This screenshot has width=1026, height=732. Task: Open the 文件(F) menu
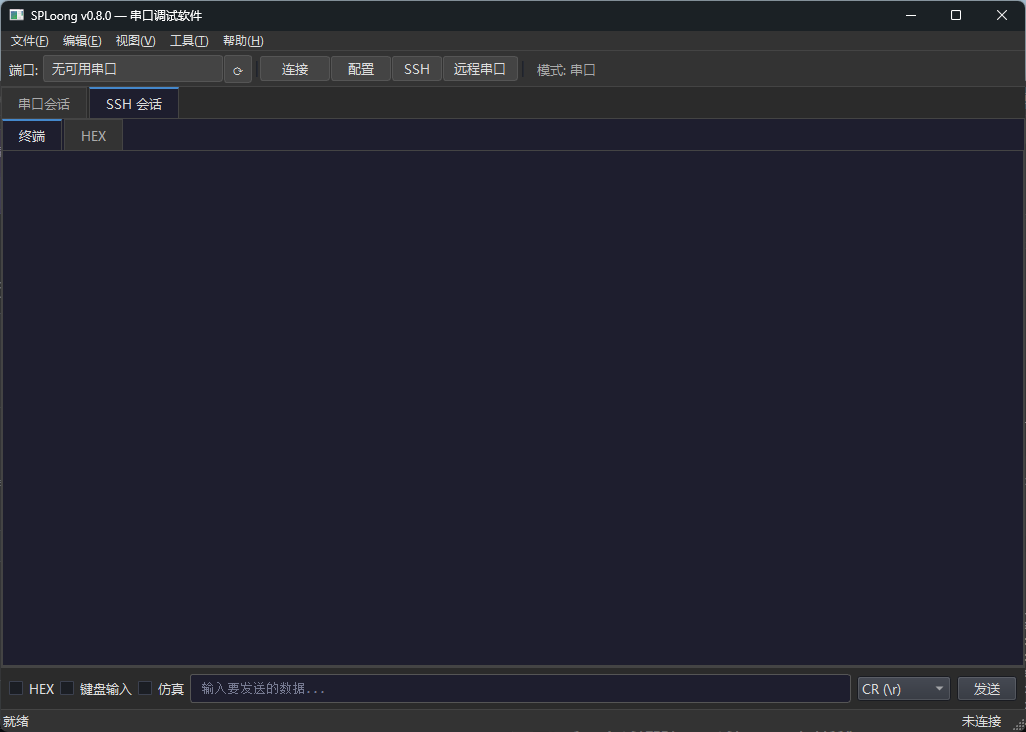coord(29,41)
